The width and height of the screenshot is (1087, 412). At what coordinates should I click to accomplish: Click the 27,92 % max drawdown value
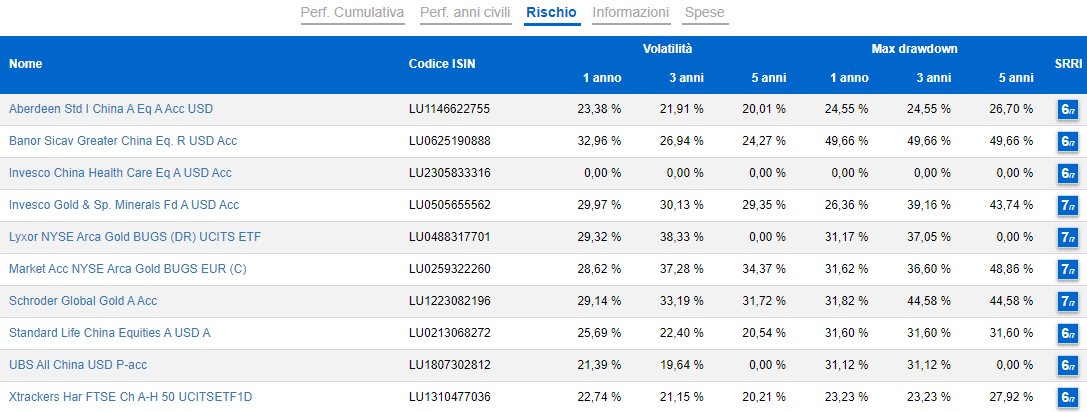pos(1011,397)
